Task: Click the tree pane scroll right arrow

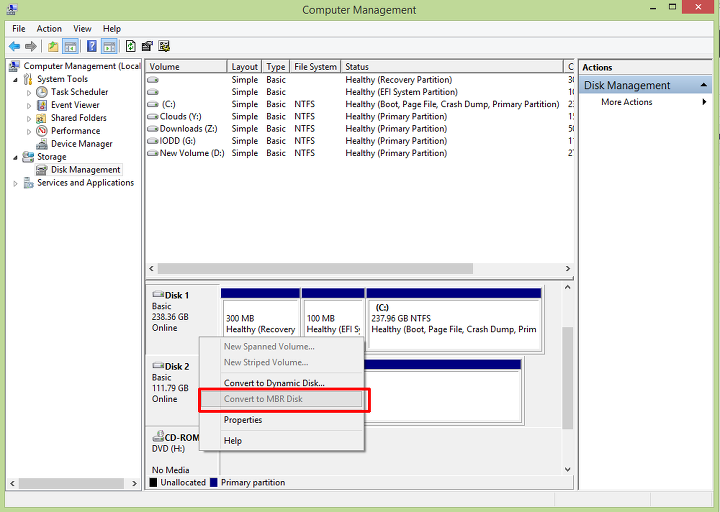Action: pyautogui.click(x=134, y=484)
